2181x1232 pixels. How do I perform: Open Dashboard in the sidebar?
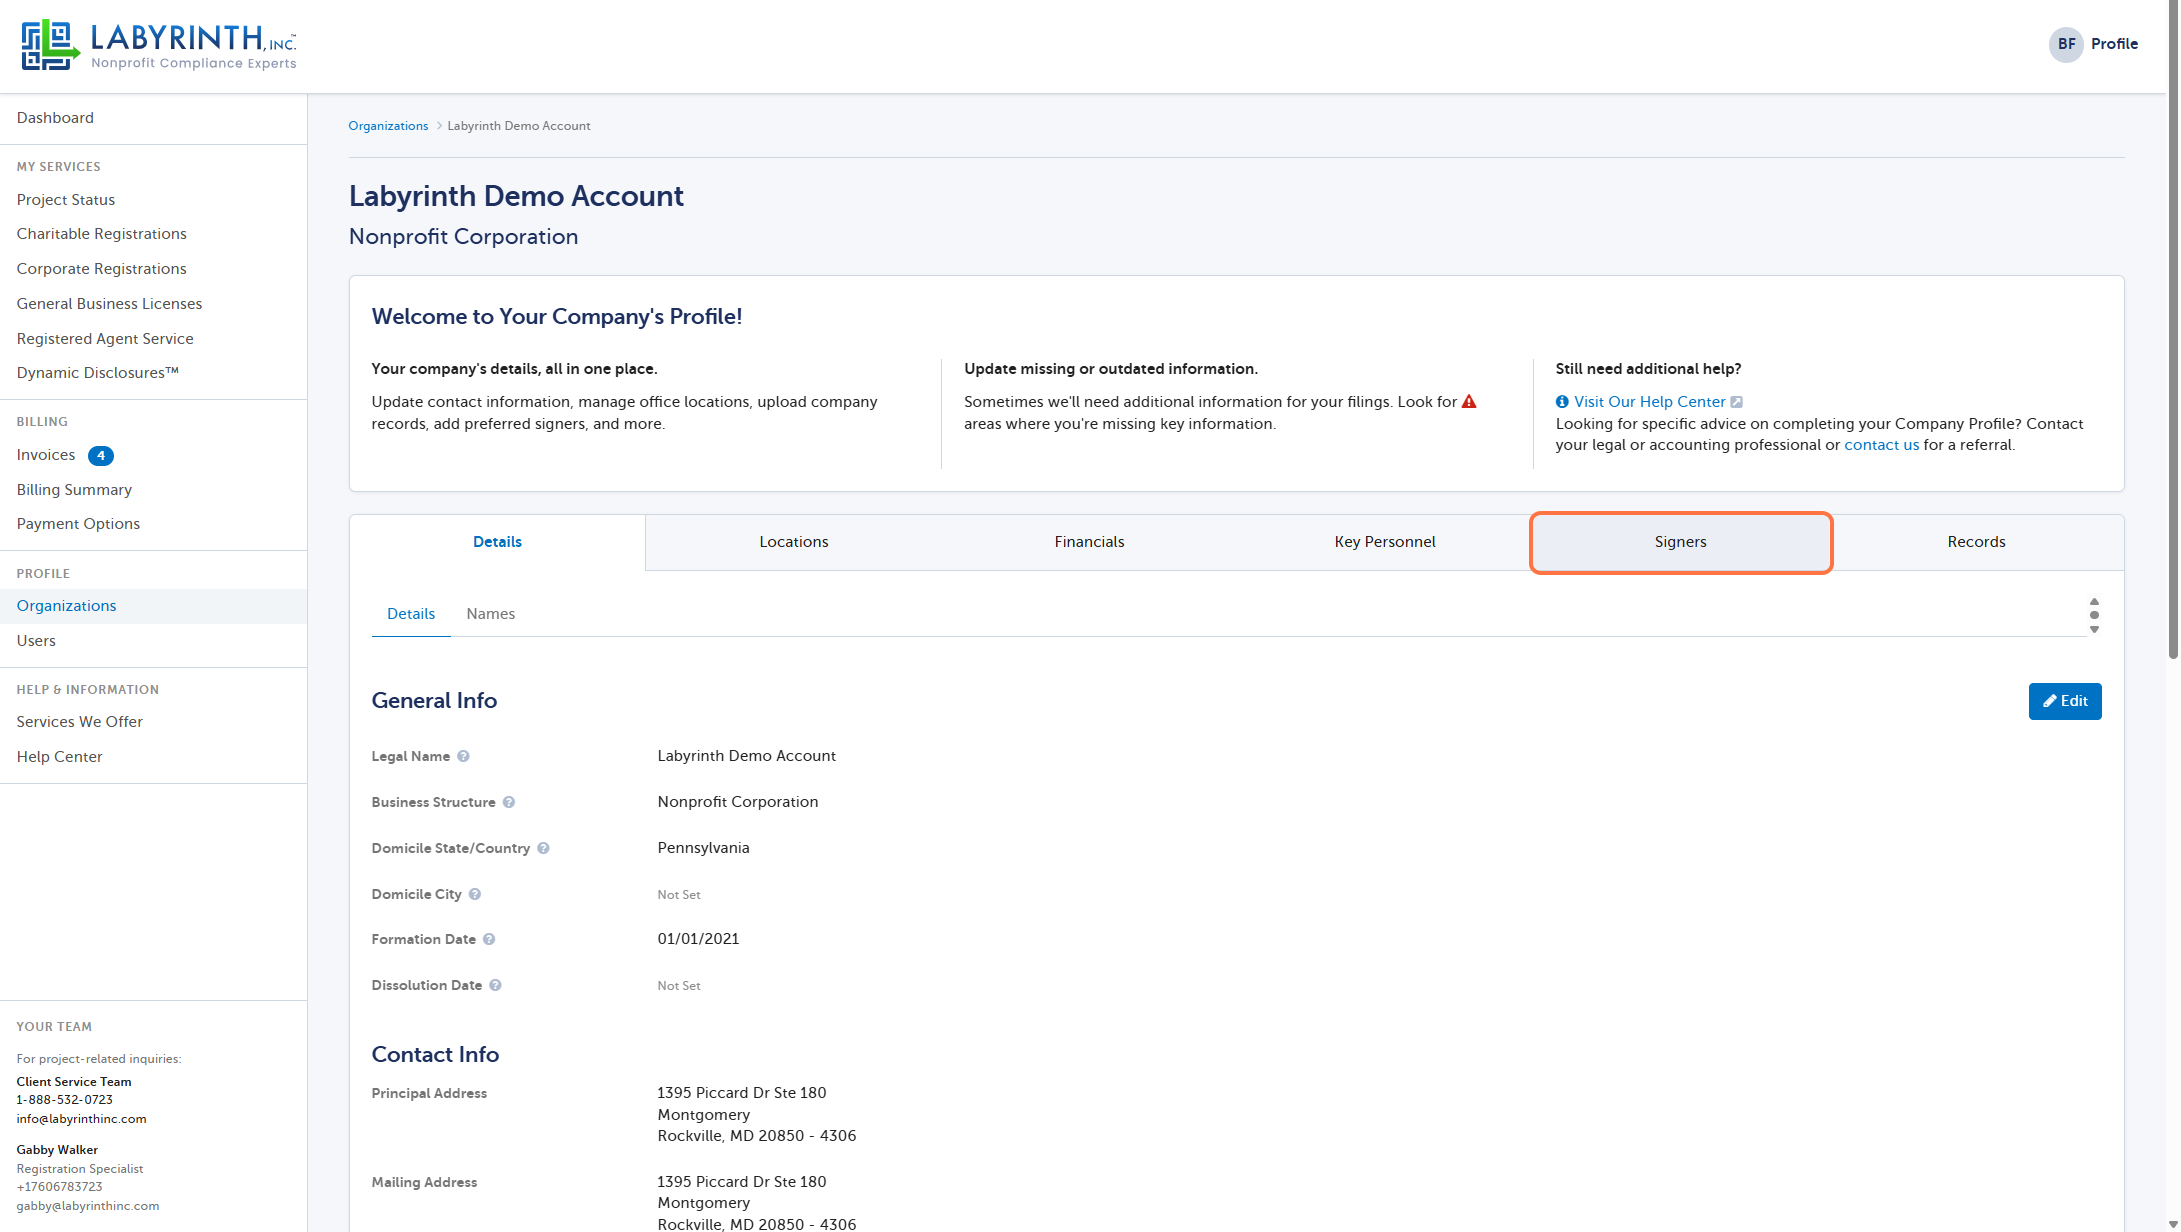point(55,118)
